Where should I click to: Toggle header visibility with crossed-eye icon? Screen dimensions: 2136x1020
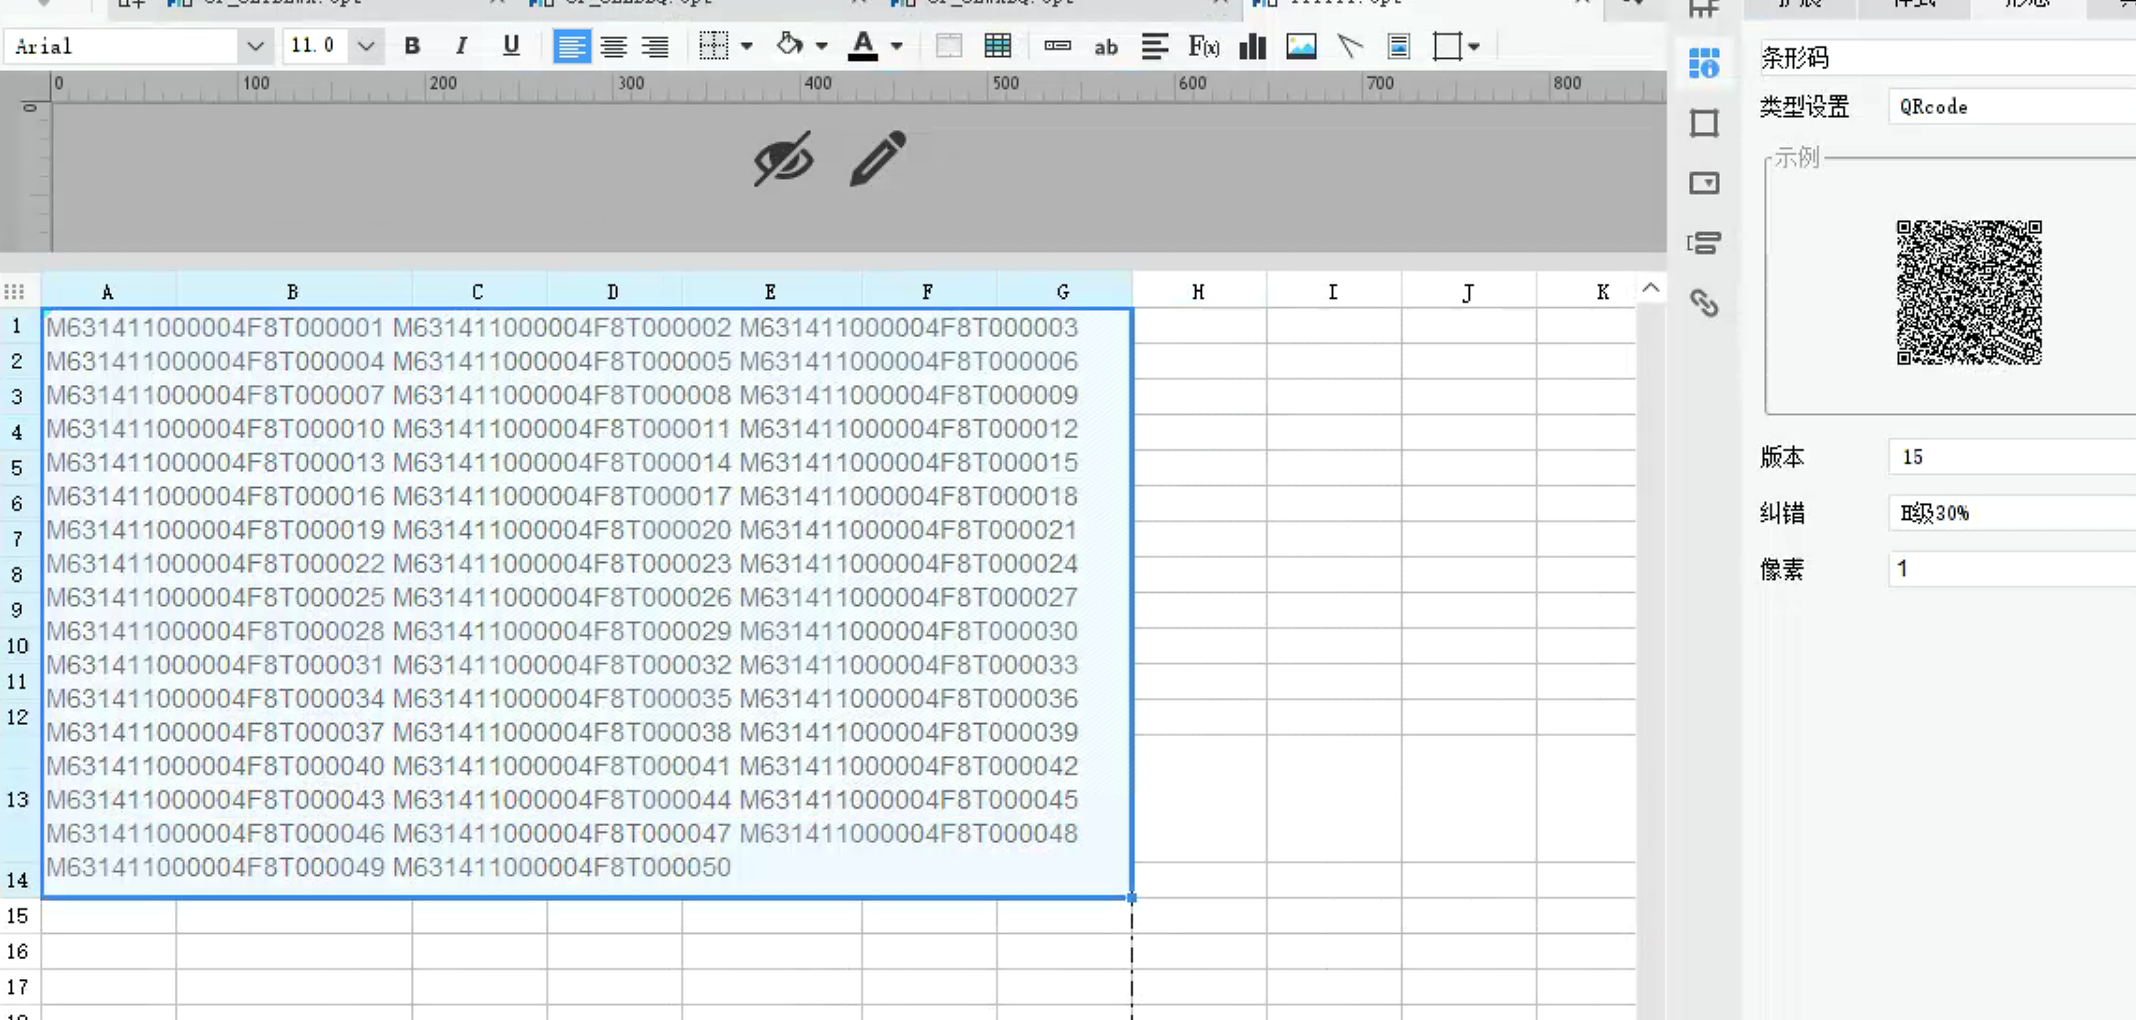click(783, 158)
